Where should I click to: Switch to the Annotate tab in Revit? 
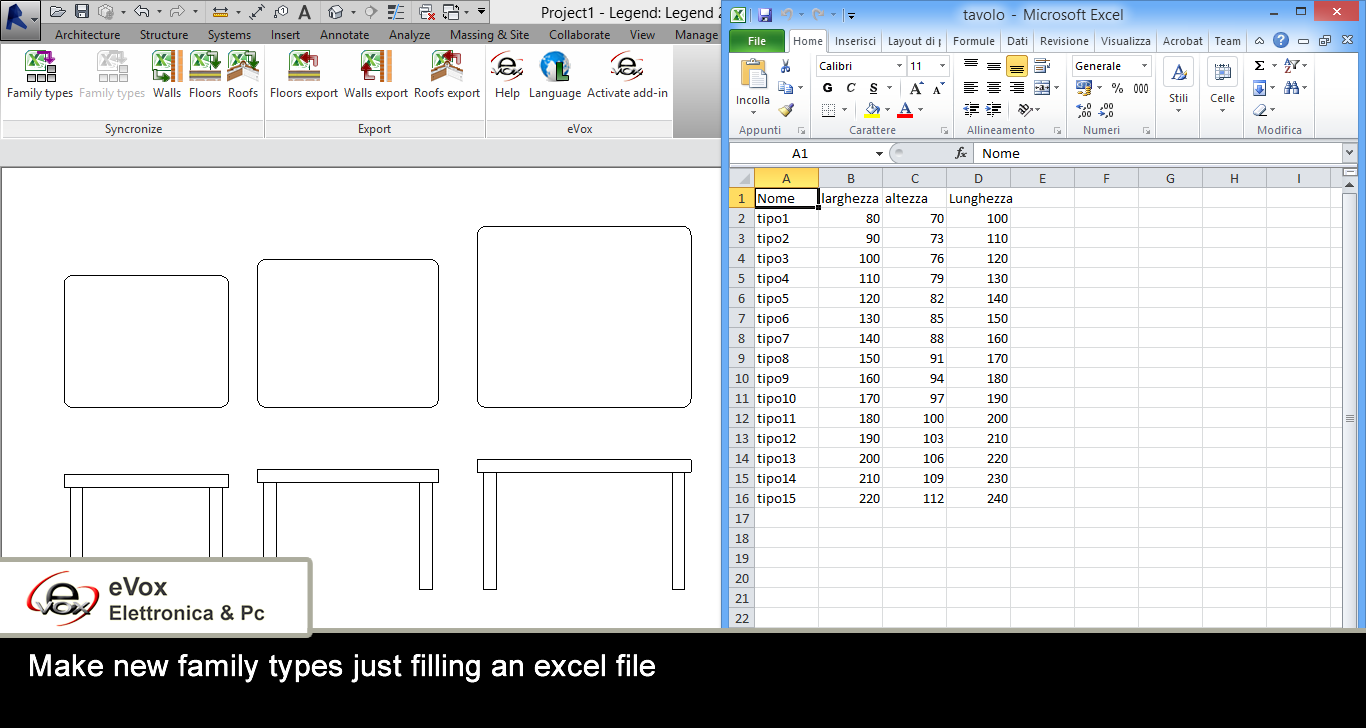click(344, 34)
